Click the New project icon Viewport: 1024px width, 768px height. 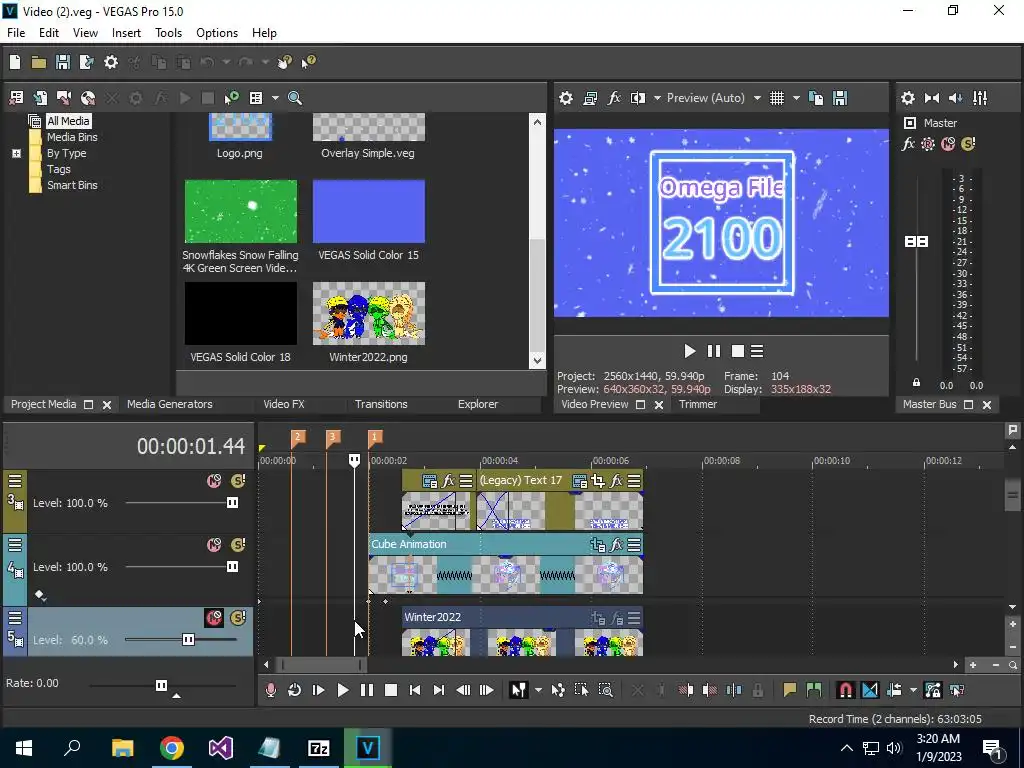[15, 62]
